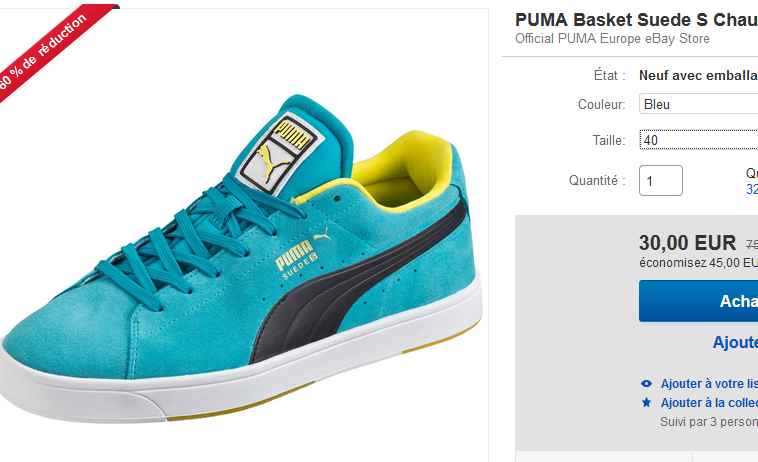Expand the Taille dropdown showing 40
The height and width of the screenshot is (462, 758).
pos(699,140)
